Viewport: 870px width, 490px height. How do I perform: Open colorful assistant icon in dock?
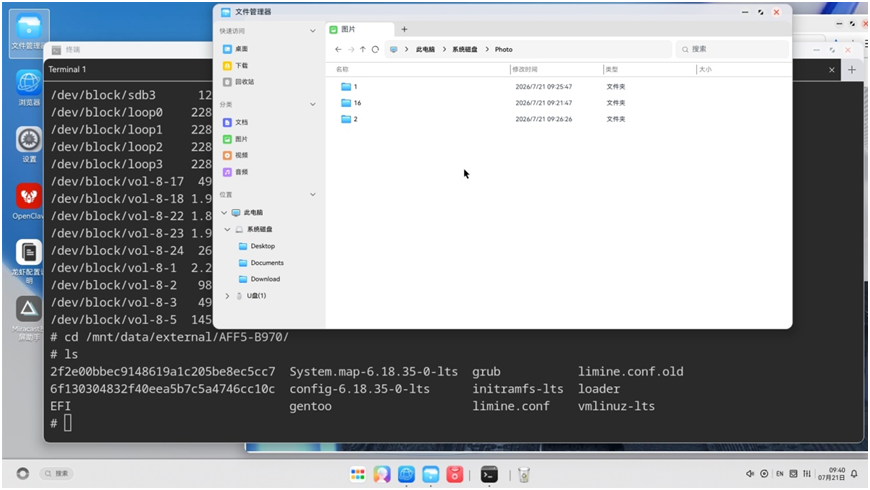pos(382,474)
